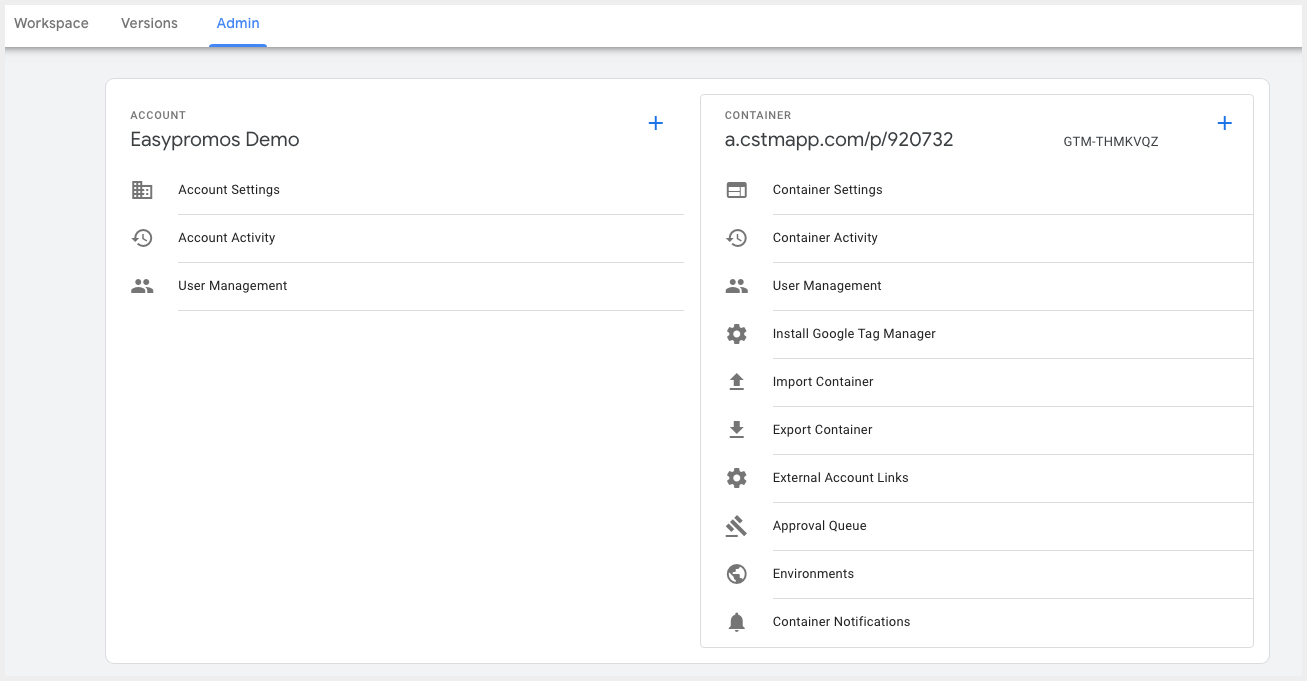
Task: Click the account name Easypromos Demo
Action: pyautogui.click(x=215, y=140)
